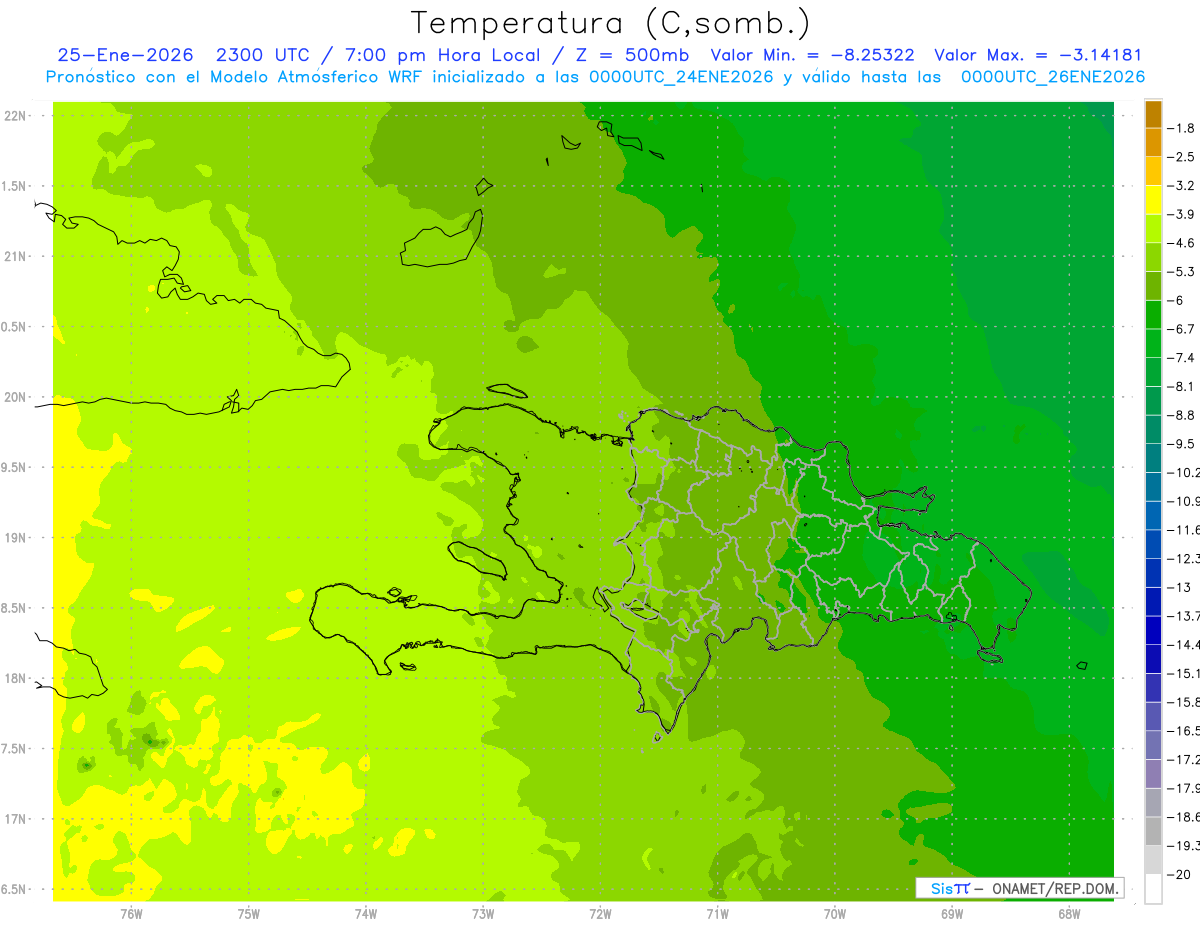This screenshot has width=1200, height=927.
Task: Click the "Valor Max. = -3.14181" text
Action: 1038,55
